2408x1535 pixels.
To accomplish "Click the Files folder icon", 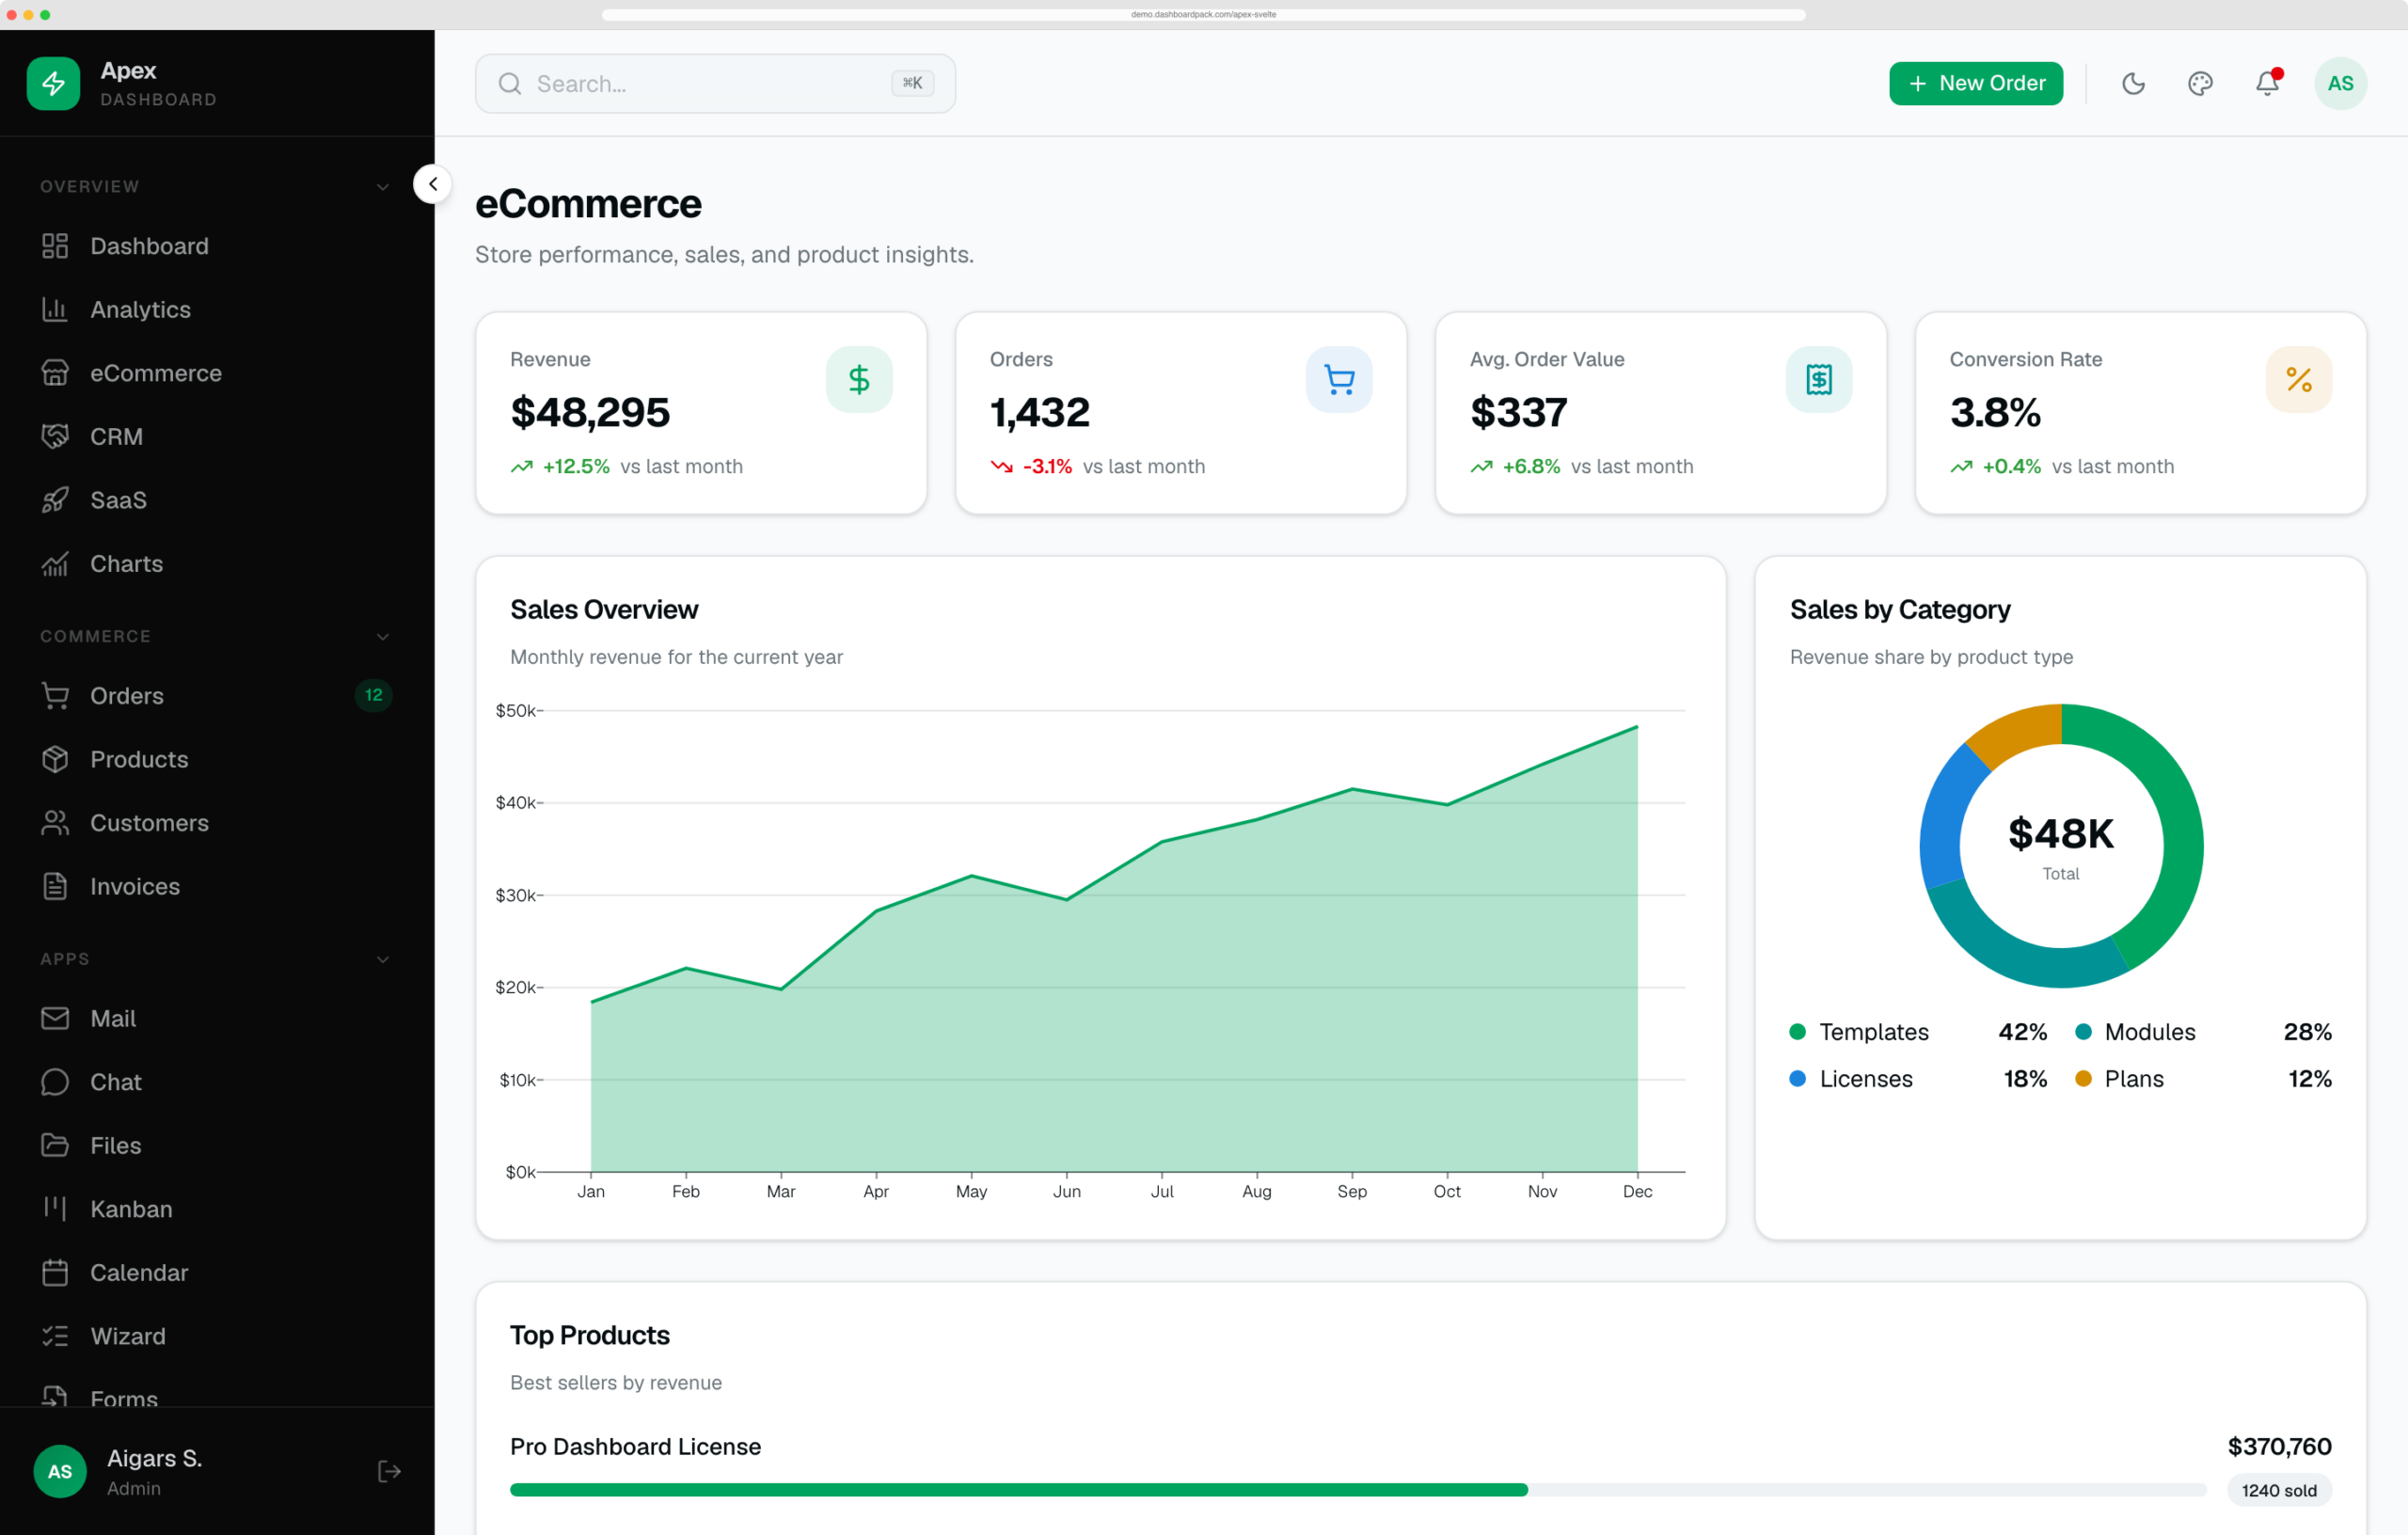I will 55,1146.
